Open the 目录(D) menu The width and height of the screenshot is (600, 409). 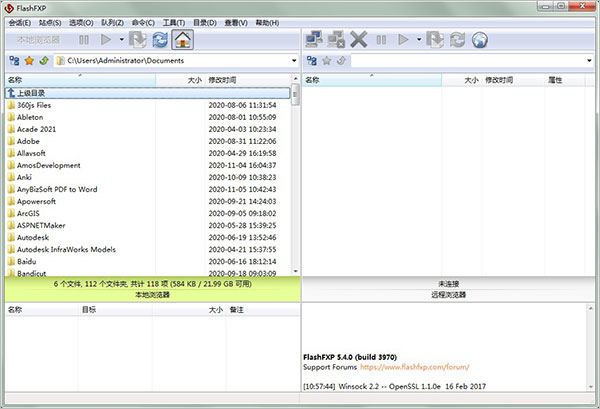[x=205, y=23]
